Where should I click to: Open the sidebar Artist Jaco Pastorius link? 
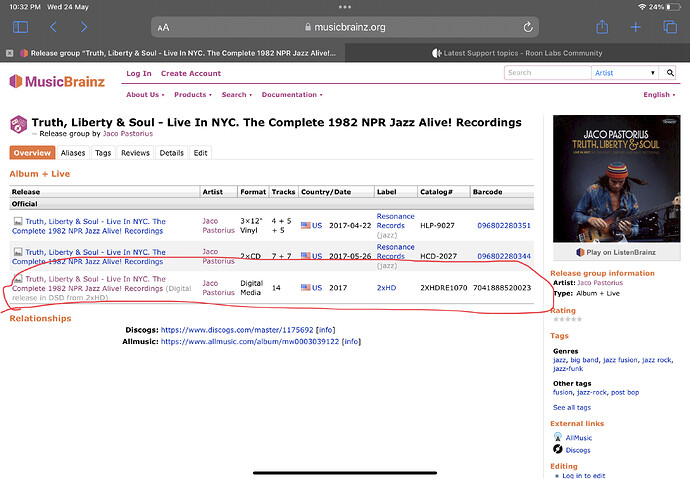(x=600, y=283)
